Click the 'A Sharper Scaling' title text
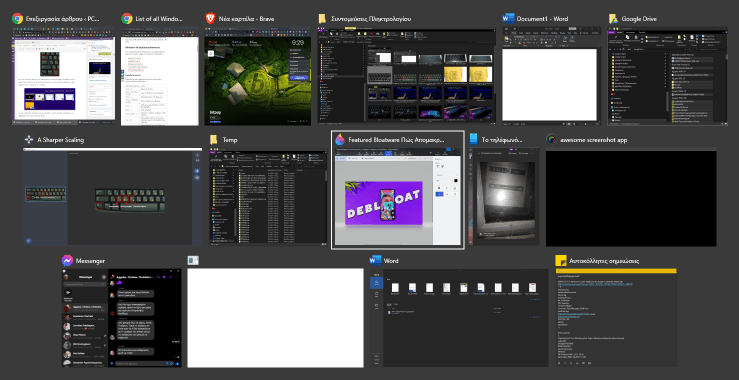739x380 pixels. [61, 140]
